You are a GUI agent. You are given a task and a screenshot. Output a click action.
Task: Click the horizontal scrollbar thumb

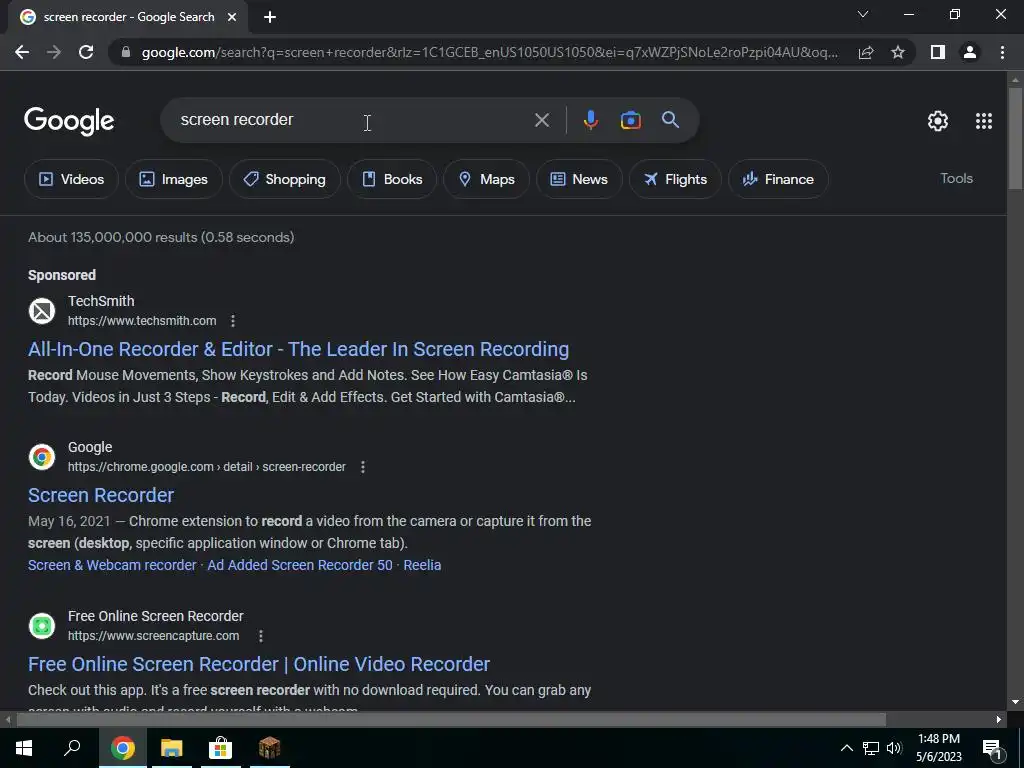(451, 720)
